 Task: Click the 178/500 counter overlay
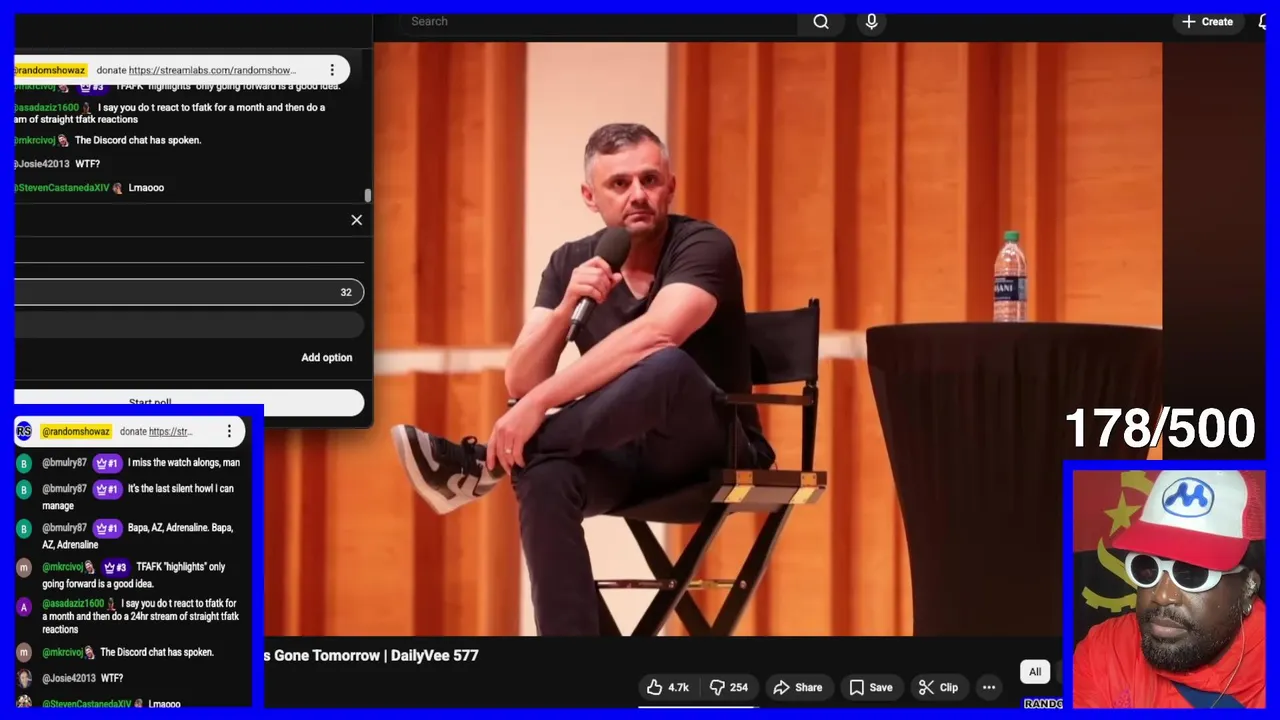tap(1160, 428)
